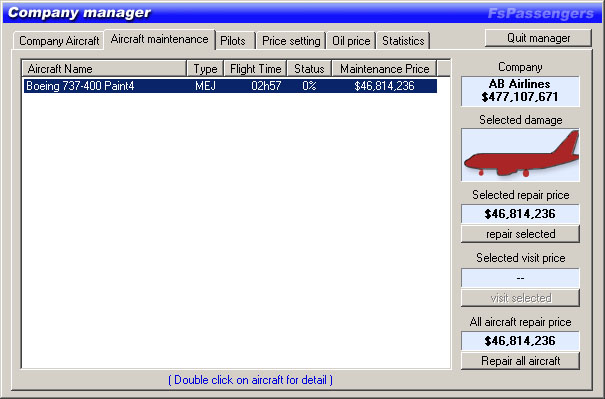Click the All aircraft repair price value

click(x=520, y=341)
